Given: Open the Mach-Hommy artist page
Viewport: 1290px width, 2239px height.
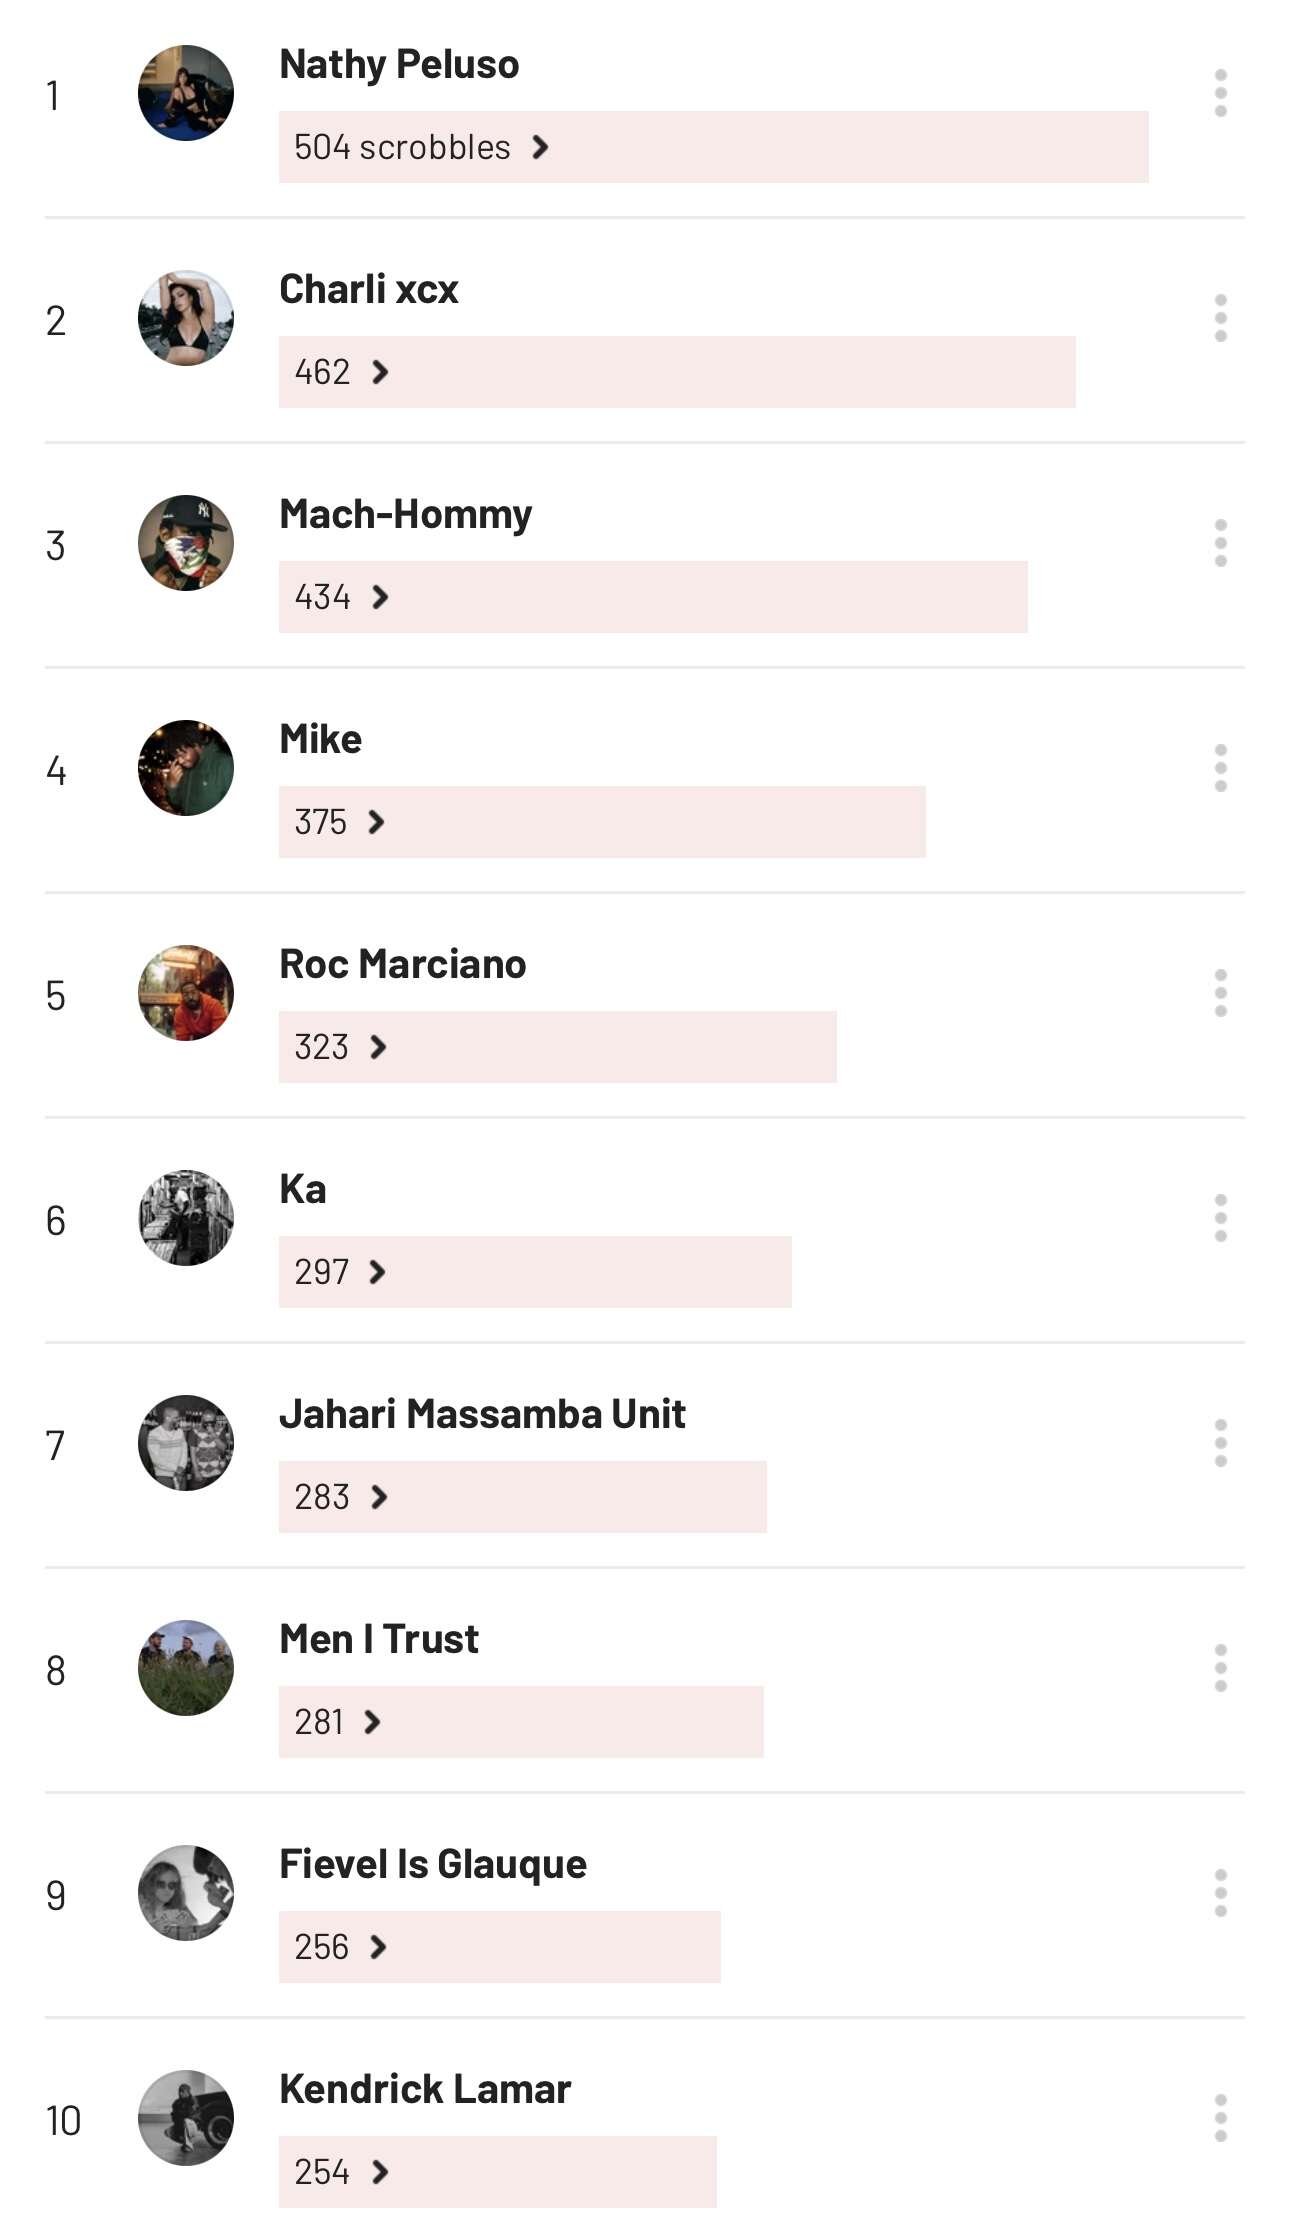Looking at the screenshot, I should click(x=405, y=514).
